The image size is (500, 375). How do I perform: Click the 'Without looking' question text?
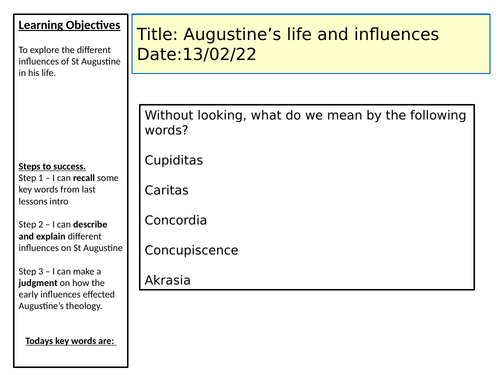305,122
